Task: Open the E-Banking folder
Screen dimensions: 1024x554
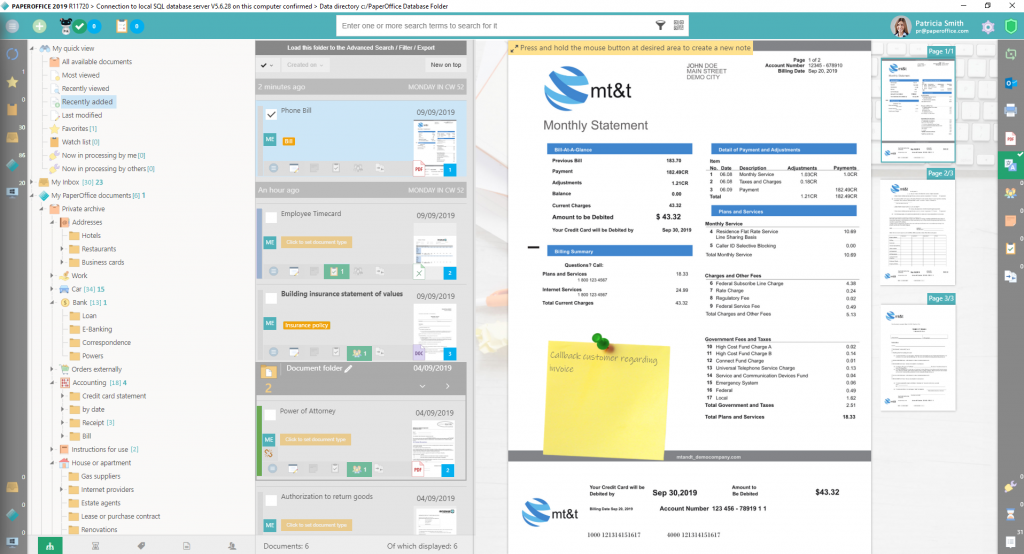Action: click(97, 329)
